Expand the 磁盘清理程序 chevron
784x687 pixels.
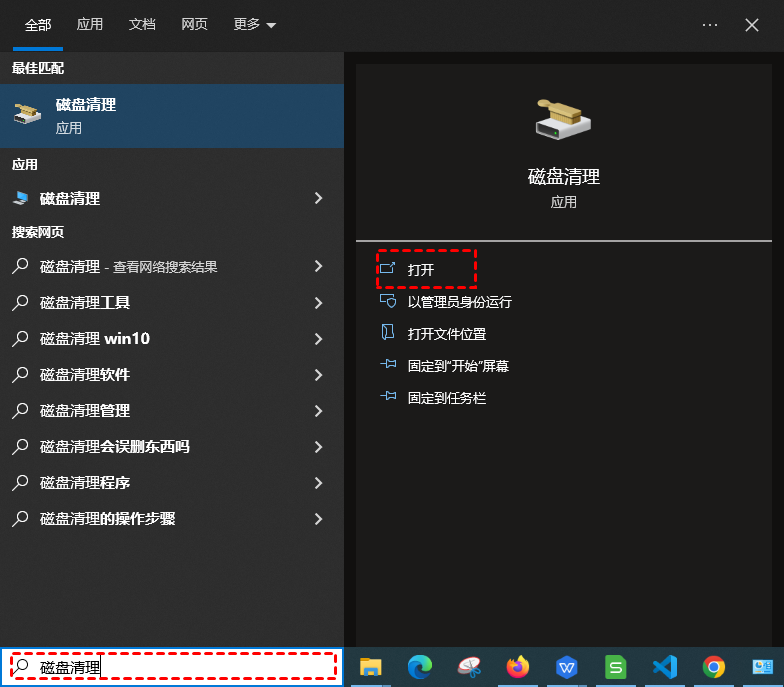click(x=318, y=482)
